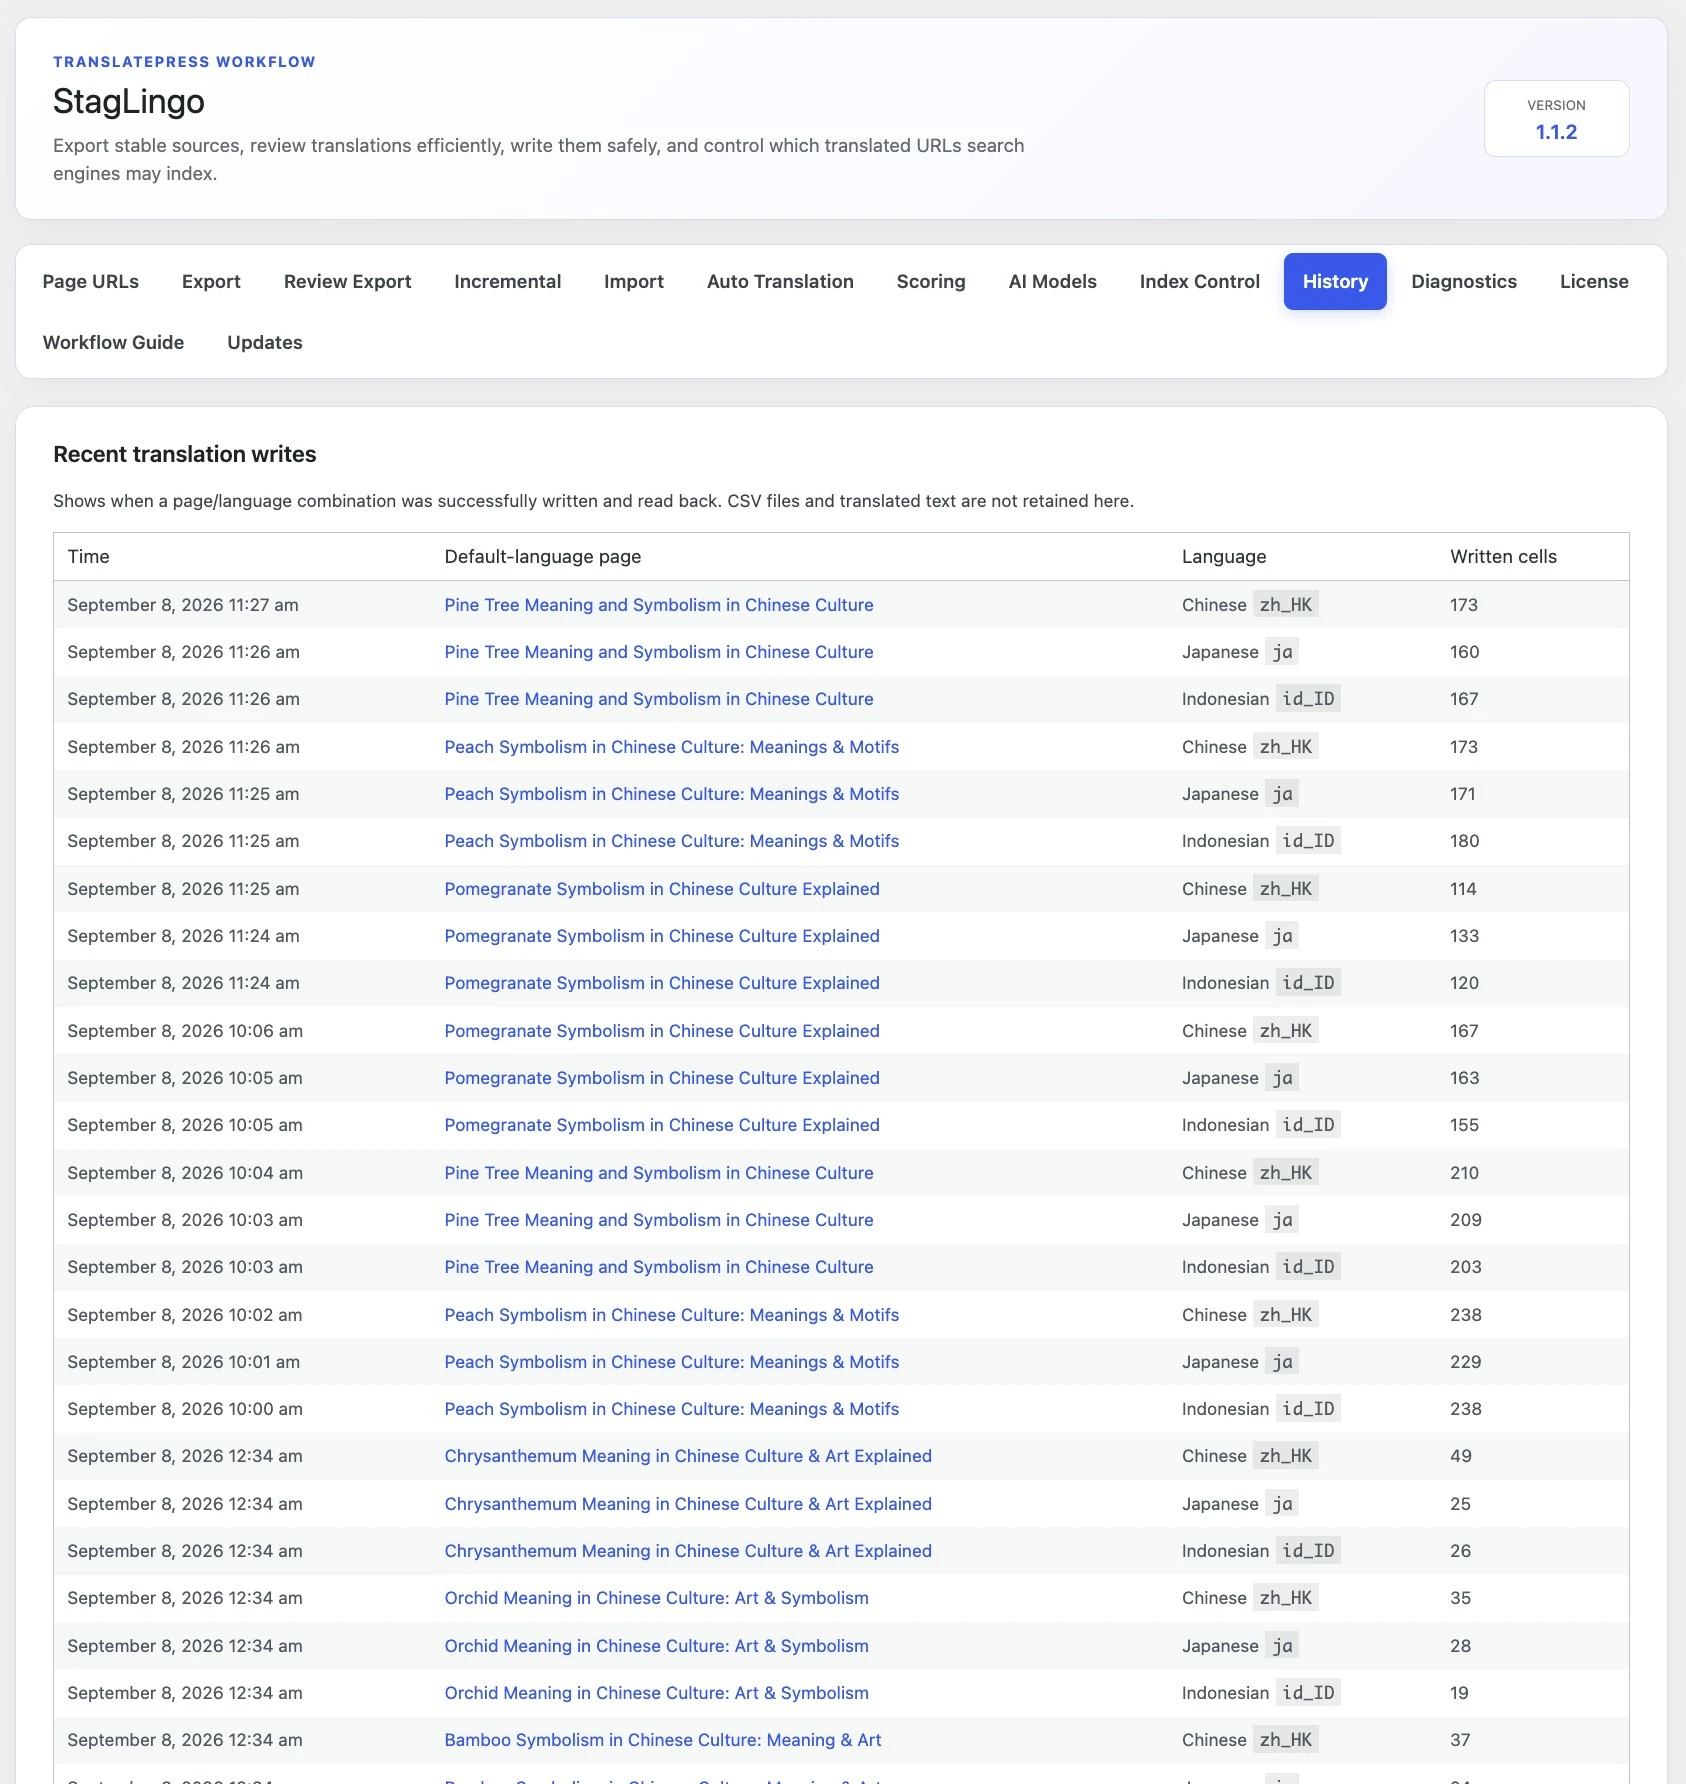
Task: Select the 'September 8, 2026 10:06 am' cell
Action: point(185,1031)
